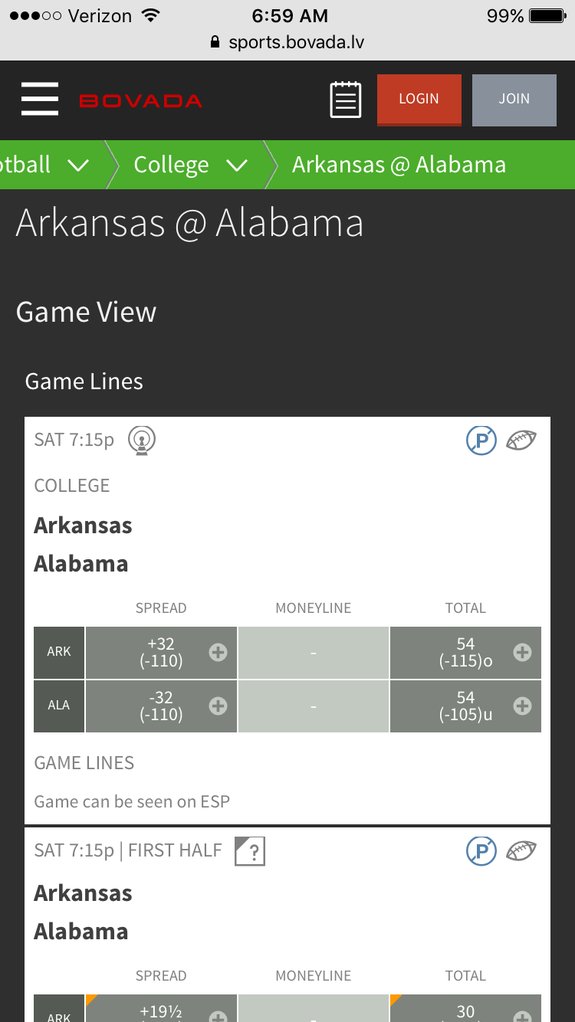Tap the sports.bovada.lv address bar
Screen dimensions: 575x1022
coord(288,42)
